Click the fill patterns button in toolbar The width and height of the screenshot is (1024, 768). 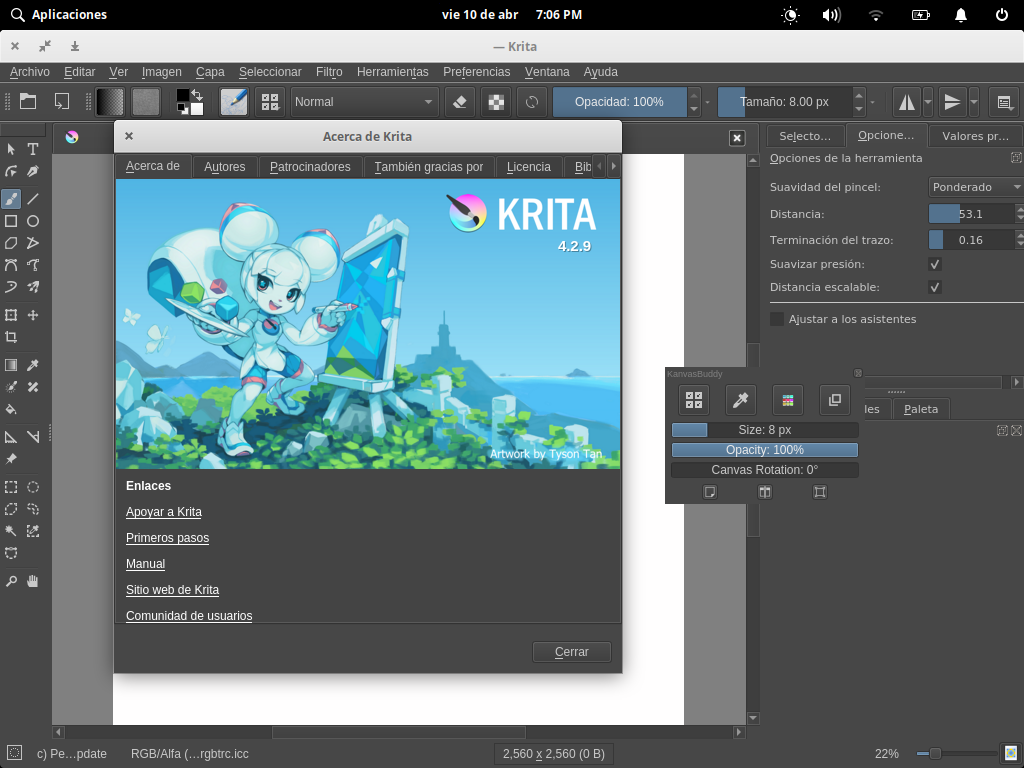tap(146, 102)
